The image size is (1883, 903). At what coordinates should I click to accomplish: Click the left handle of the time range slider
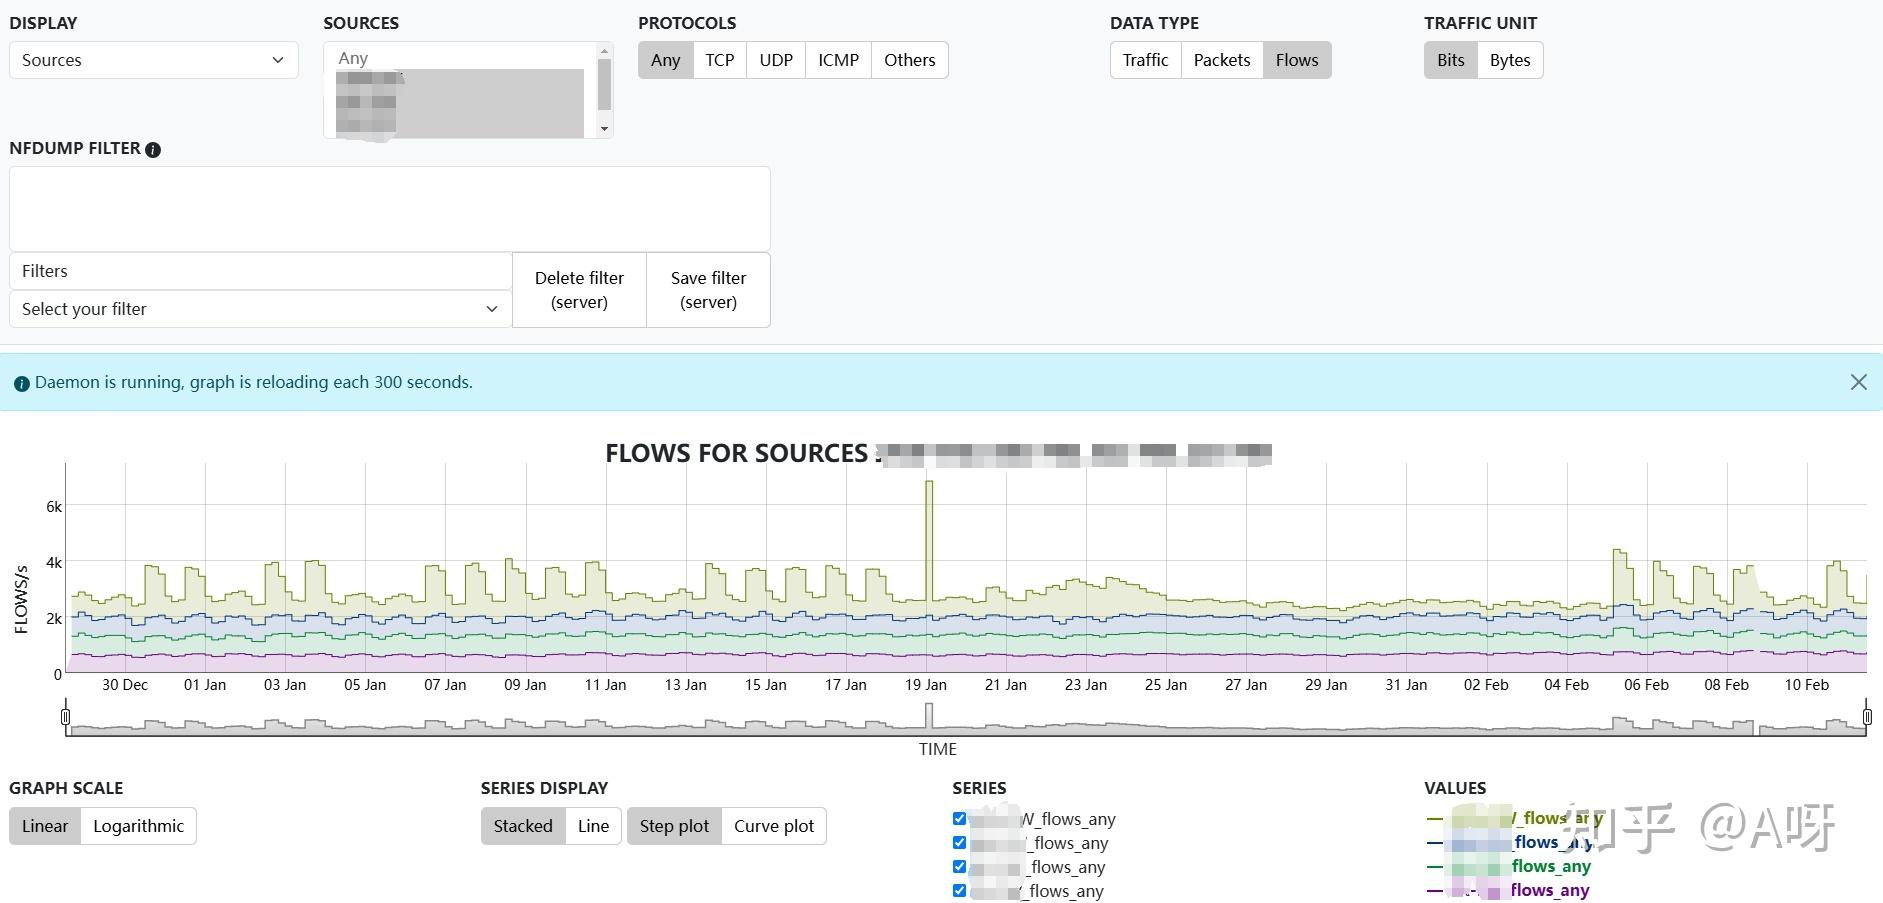(66, 716)
